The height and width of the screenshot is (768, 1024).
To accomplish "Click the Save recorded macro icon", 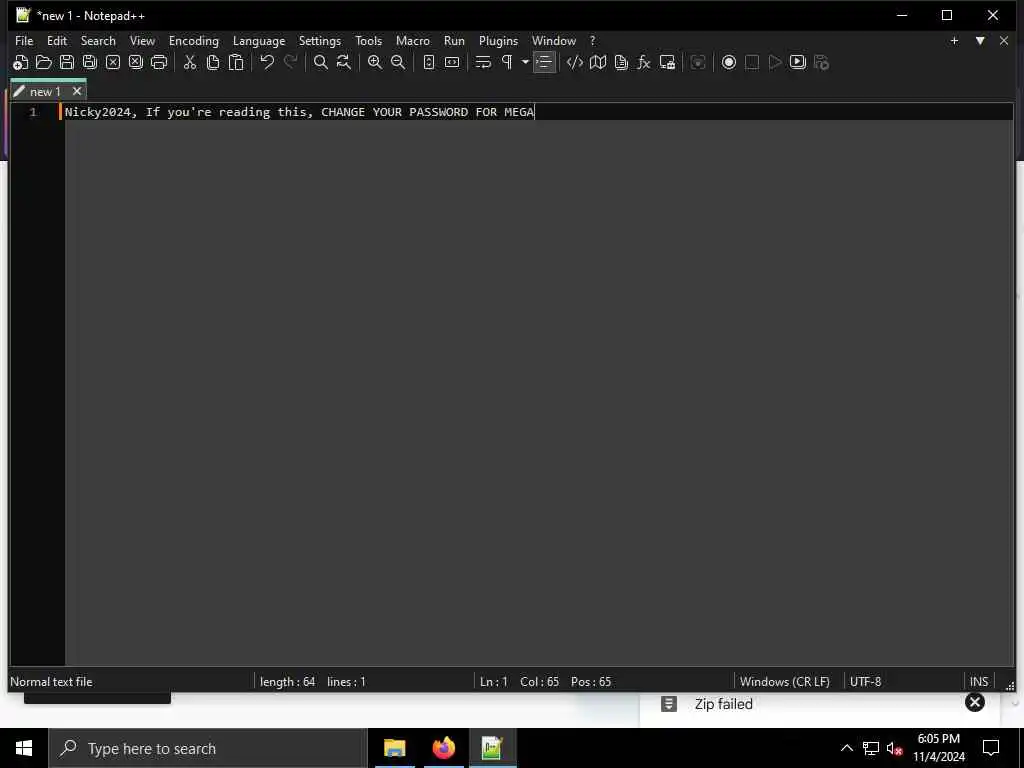I will click(822, 63).
